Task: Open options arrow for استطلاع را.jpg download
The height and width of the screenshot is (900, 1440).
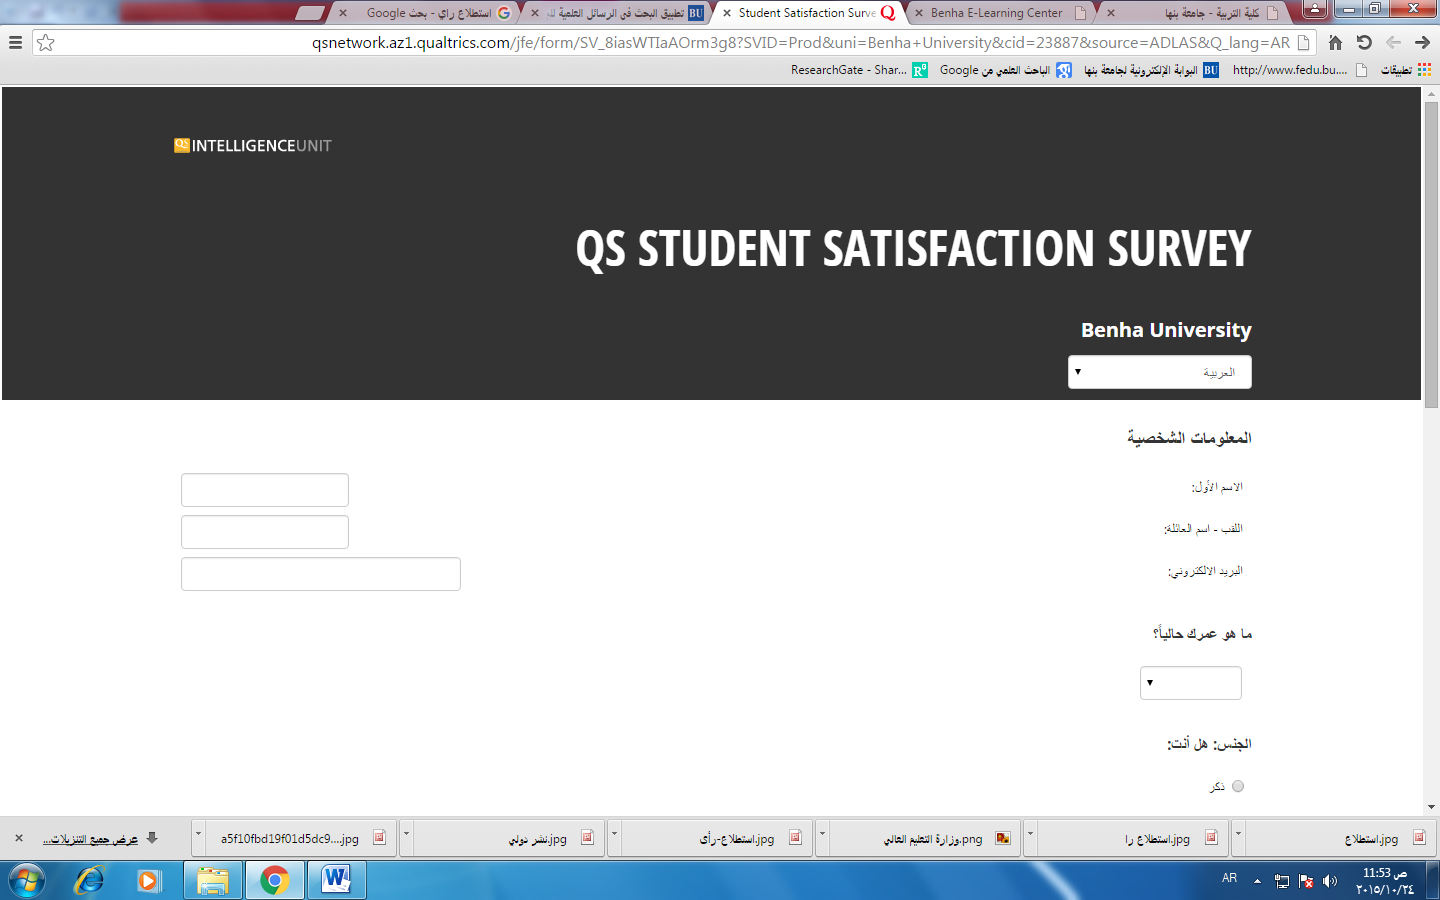Action: pos(1030,838)
